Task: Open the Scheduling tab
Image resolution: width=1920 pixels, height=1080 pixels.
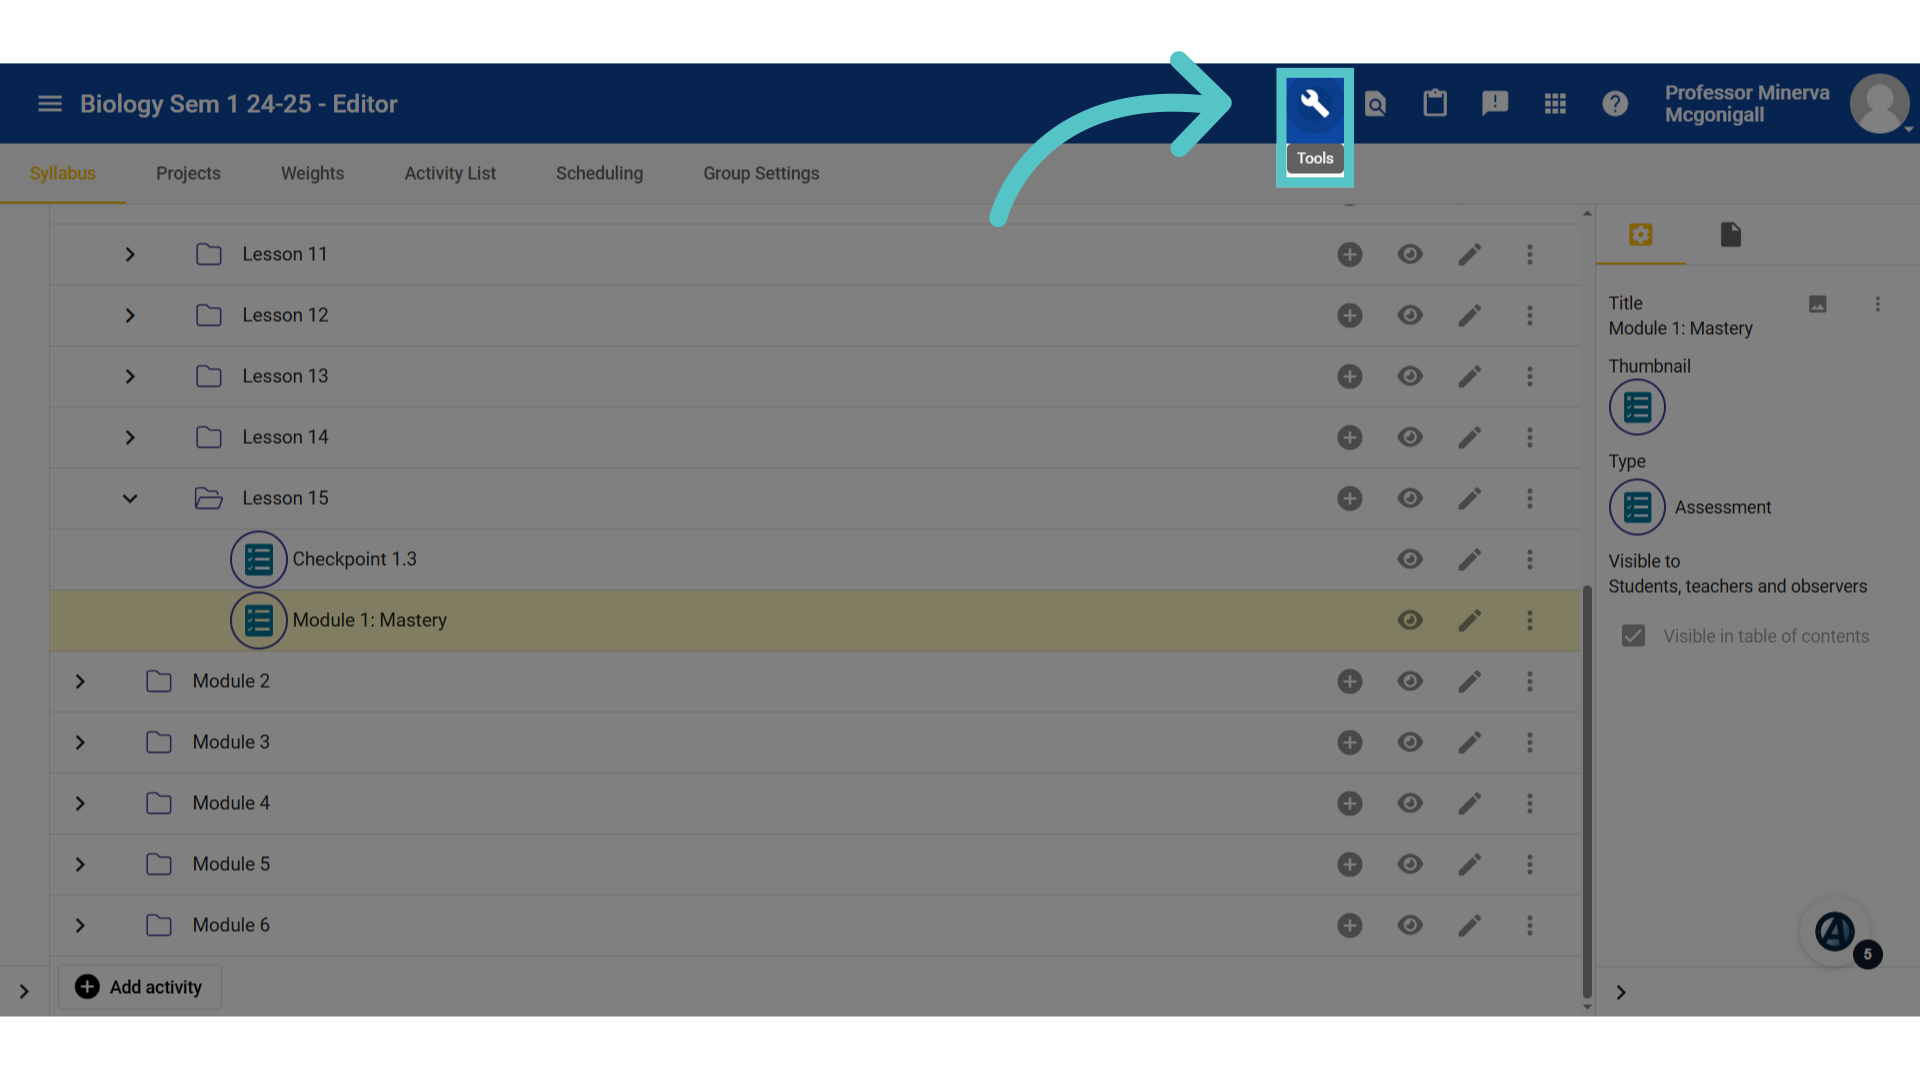Action: click(599, 173)
